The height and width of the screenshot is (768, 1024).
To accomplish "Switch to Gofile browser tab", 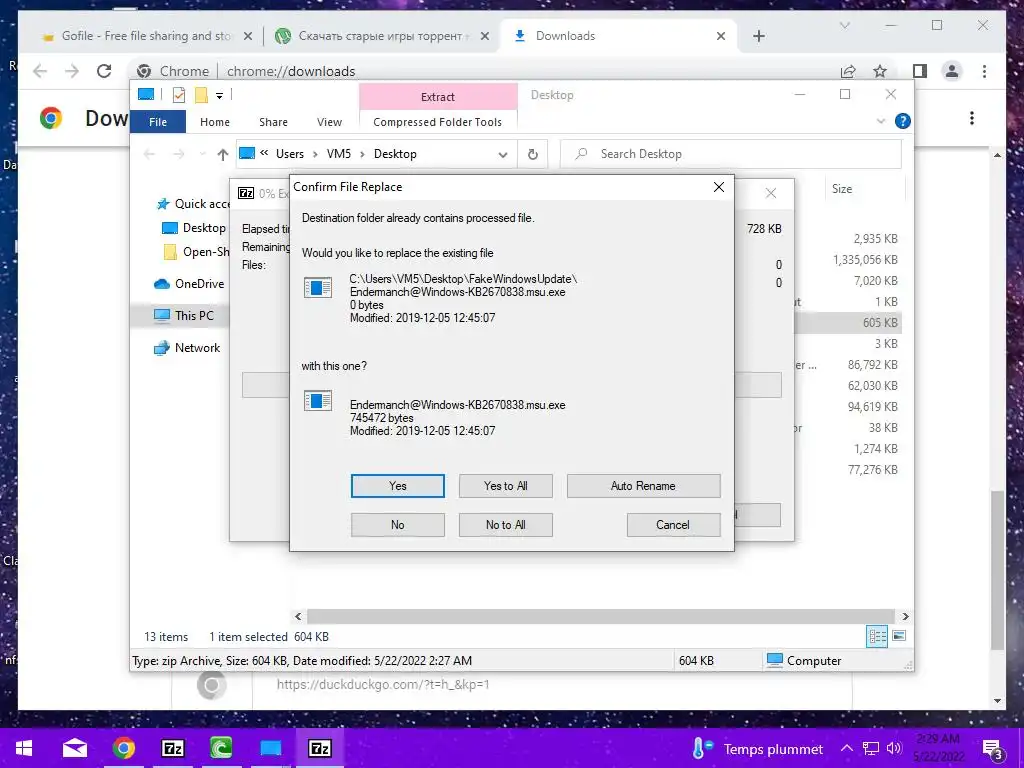I will click(x=146, y=36).
